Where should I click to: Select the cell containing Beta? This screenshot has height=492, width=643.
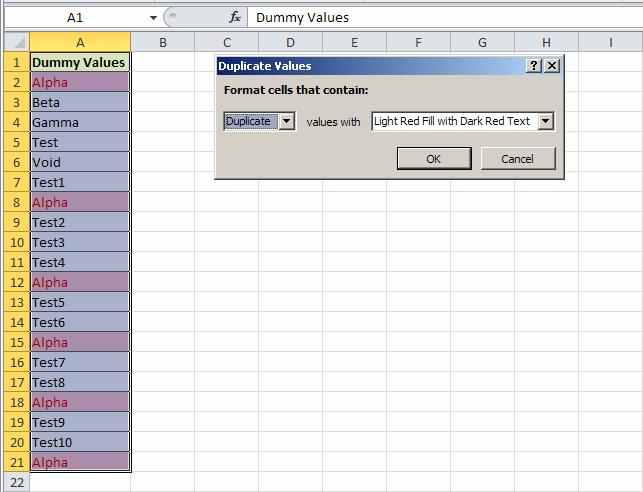point(80,102)
